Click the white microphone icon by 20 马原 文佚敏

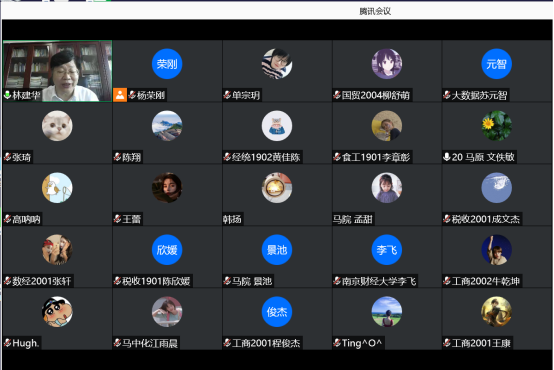[x=447, y=157]
